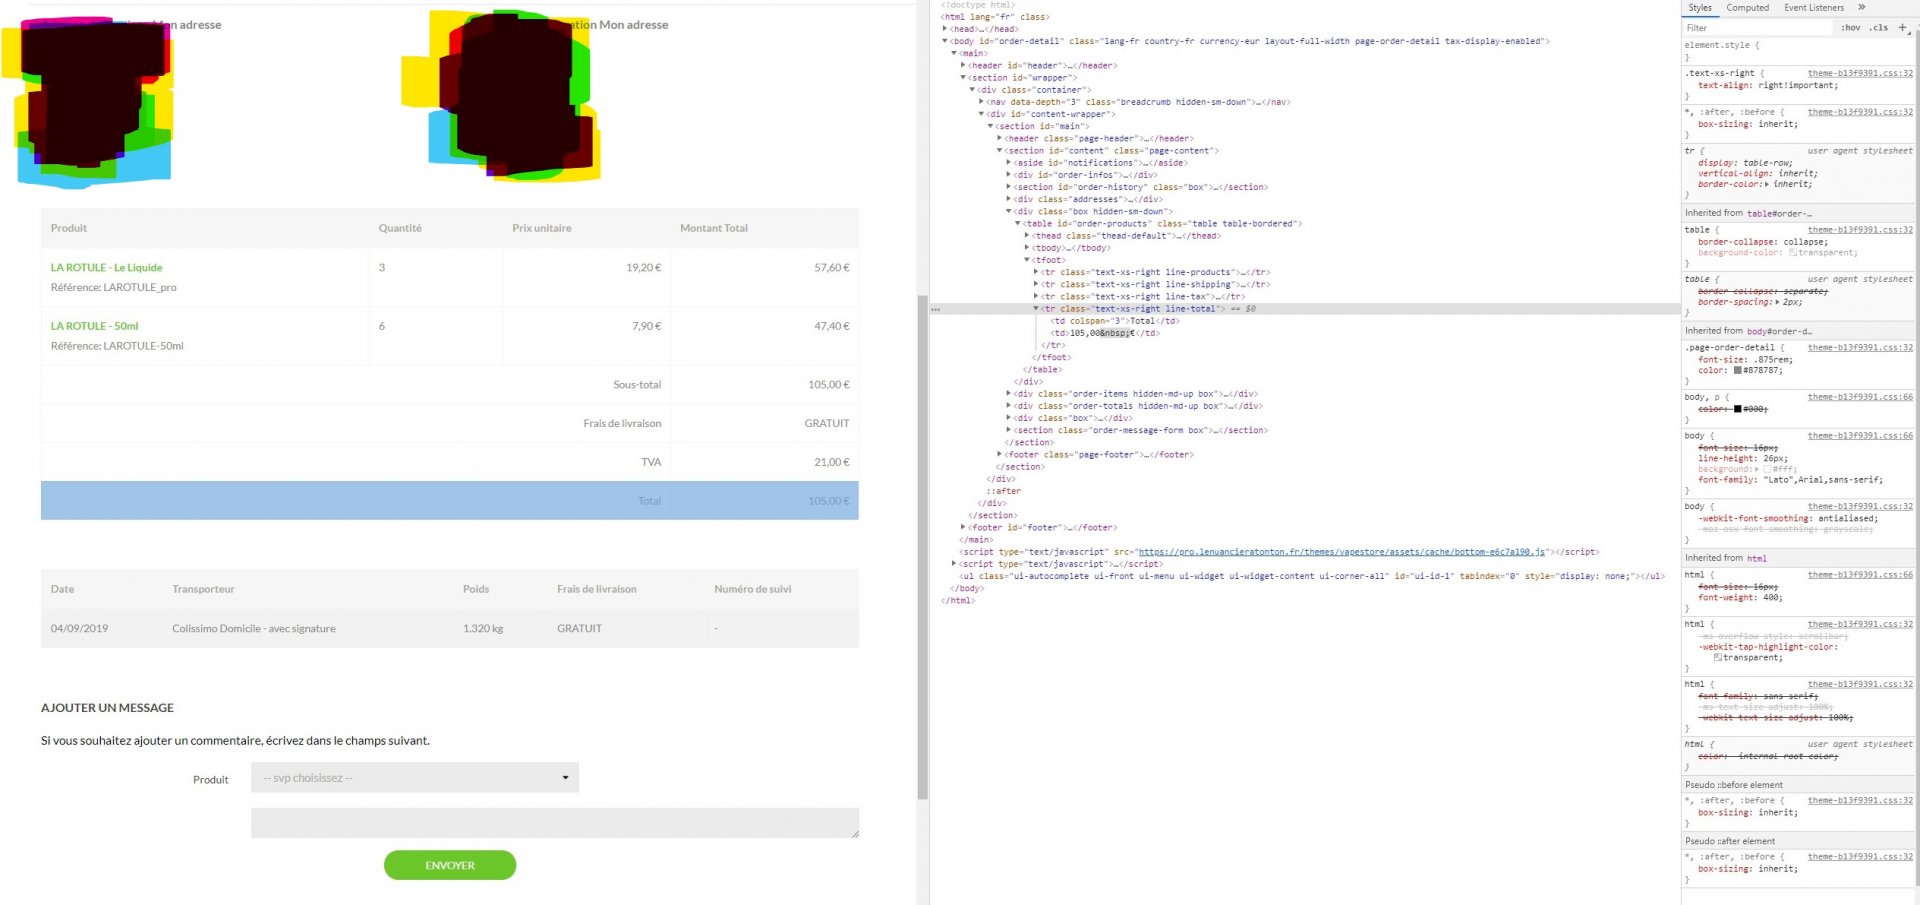Click the ellipsis beside the selected tr row
This screenshot has width=1920, height=905.
(x=936, y=309)
